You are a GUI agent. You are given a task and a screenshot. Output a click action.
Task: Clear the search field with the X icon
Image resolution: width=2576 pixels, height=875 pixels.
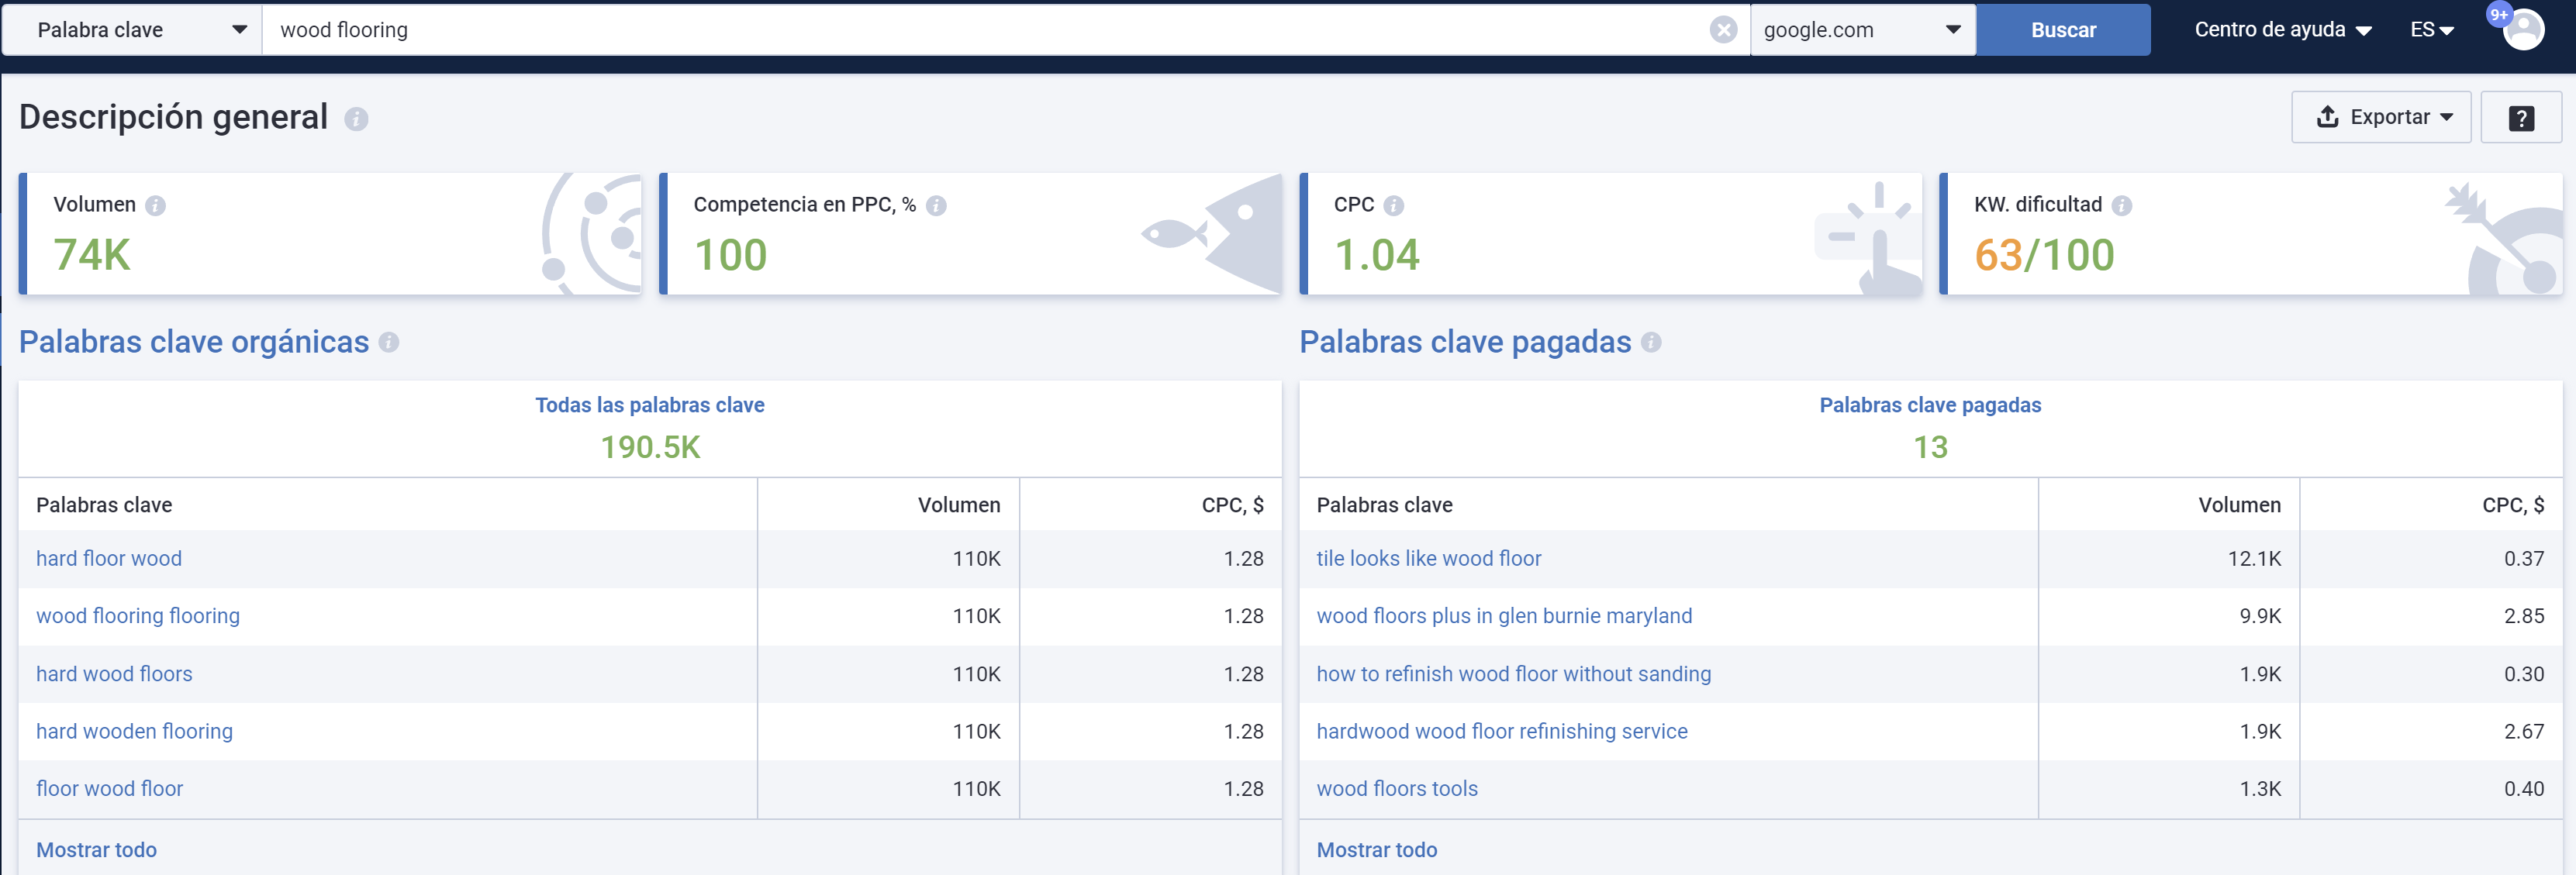pyautogui.click(x=1723, y=29)
